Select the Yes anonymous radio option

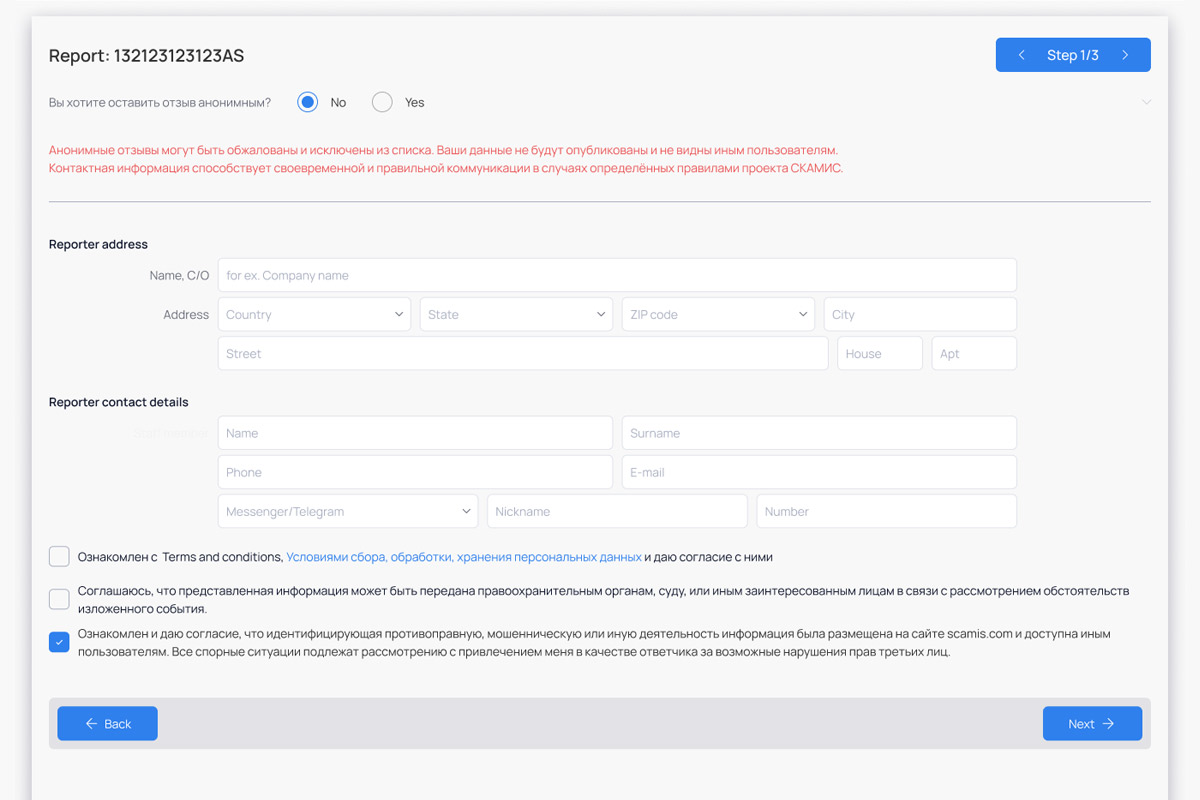382,102
